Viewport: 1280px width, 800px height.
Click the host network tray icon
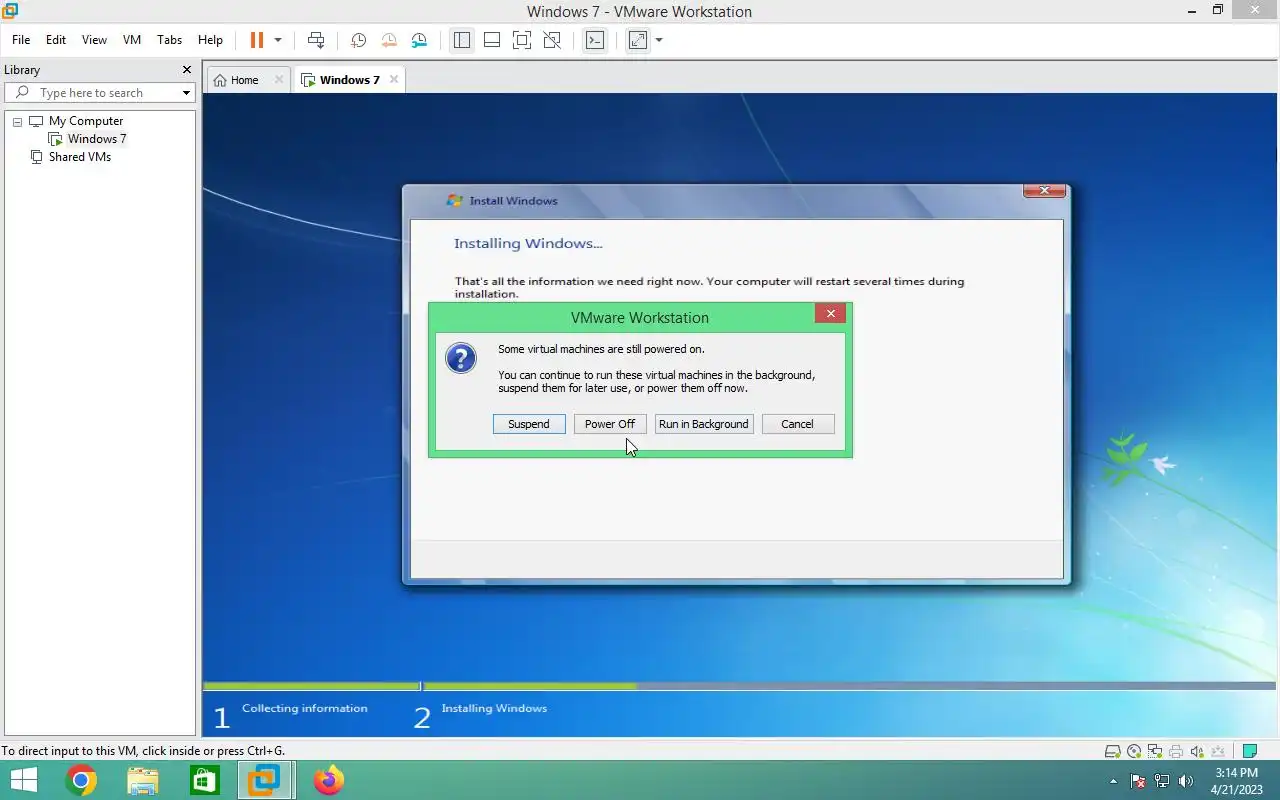pyautogui.click(x=1162, y=781)
